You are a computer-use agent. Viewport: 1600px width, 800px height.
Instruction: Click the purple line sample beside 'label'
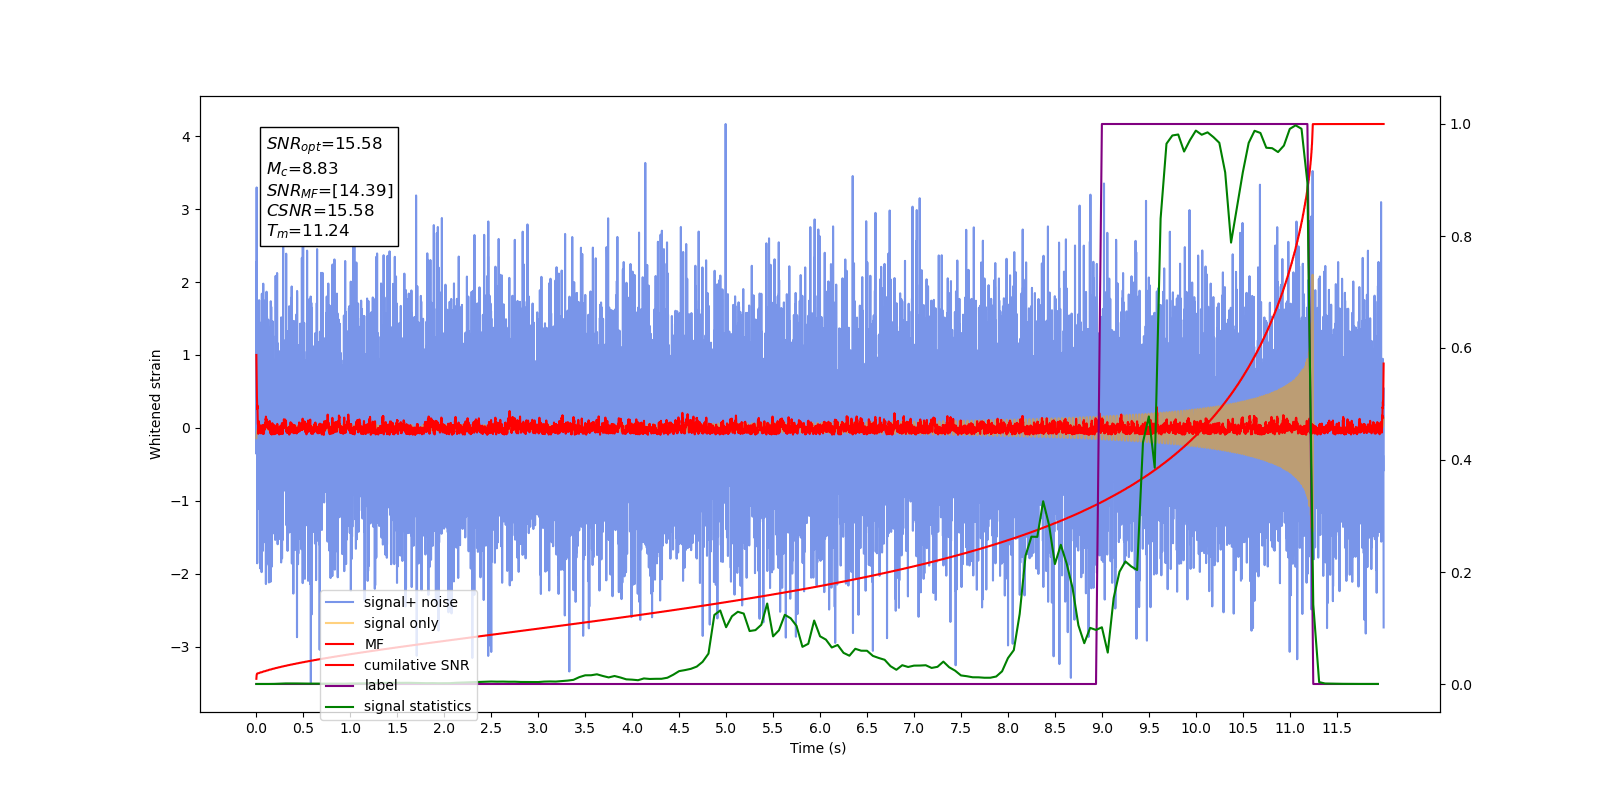pos(340,685)
